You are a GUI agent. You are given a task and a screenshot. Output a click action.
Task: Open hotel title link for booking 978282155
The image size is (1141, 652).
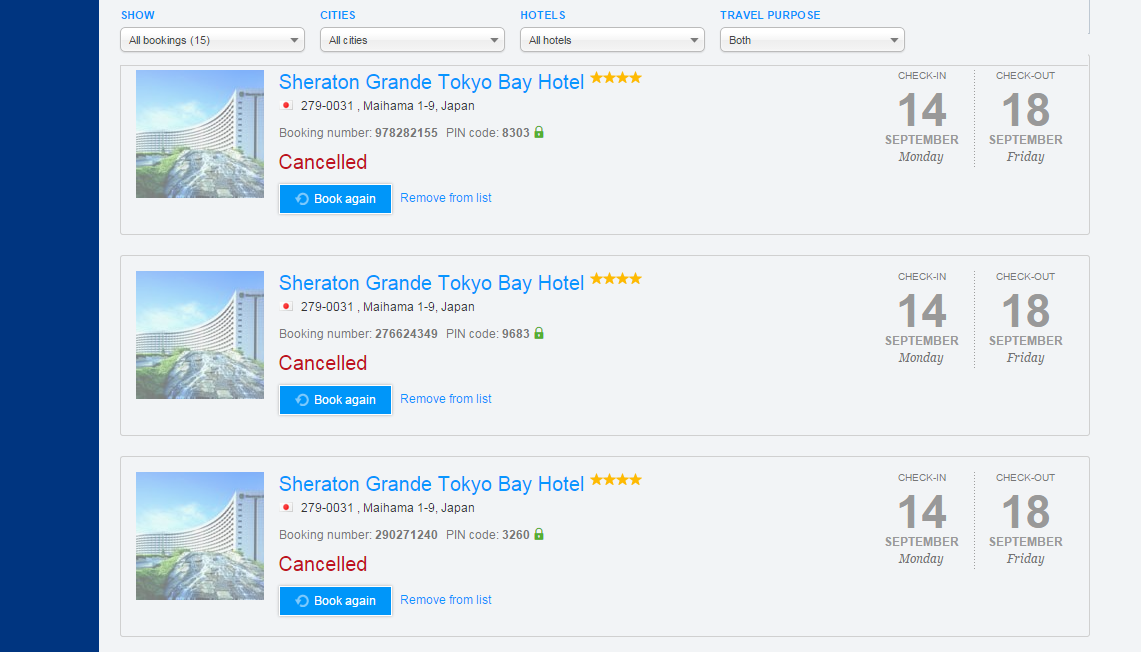[432, 82]
